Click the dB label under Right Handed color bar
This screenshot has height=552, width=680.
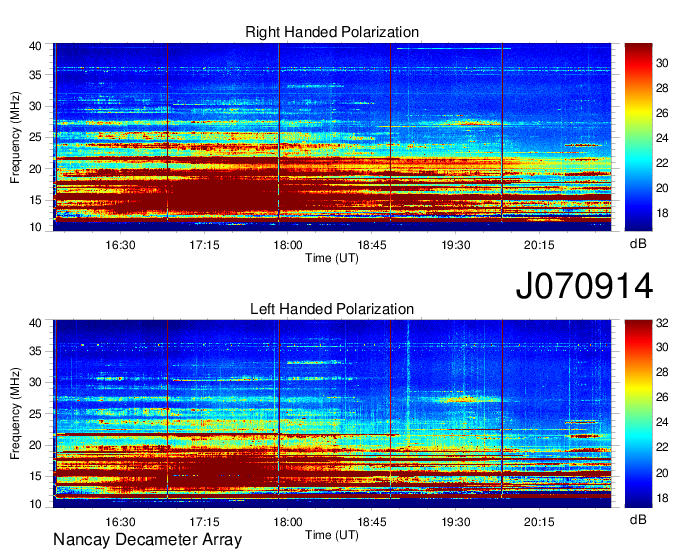click(x=638, y=244)
